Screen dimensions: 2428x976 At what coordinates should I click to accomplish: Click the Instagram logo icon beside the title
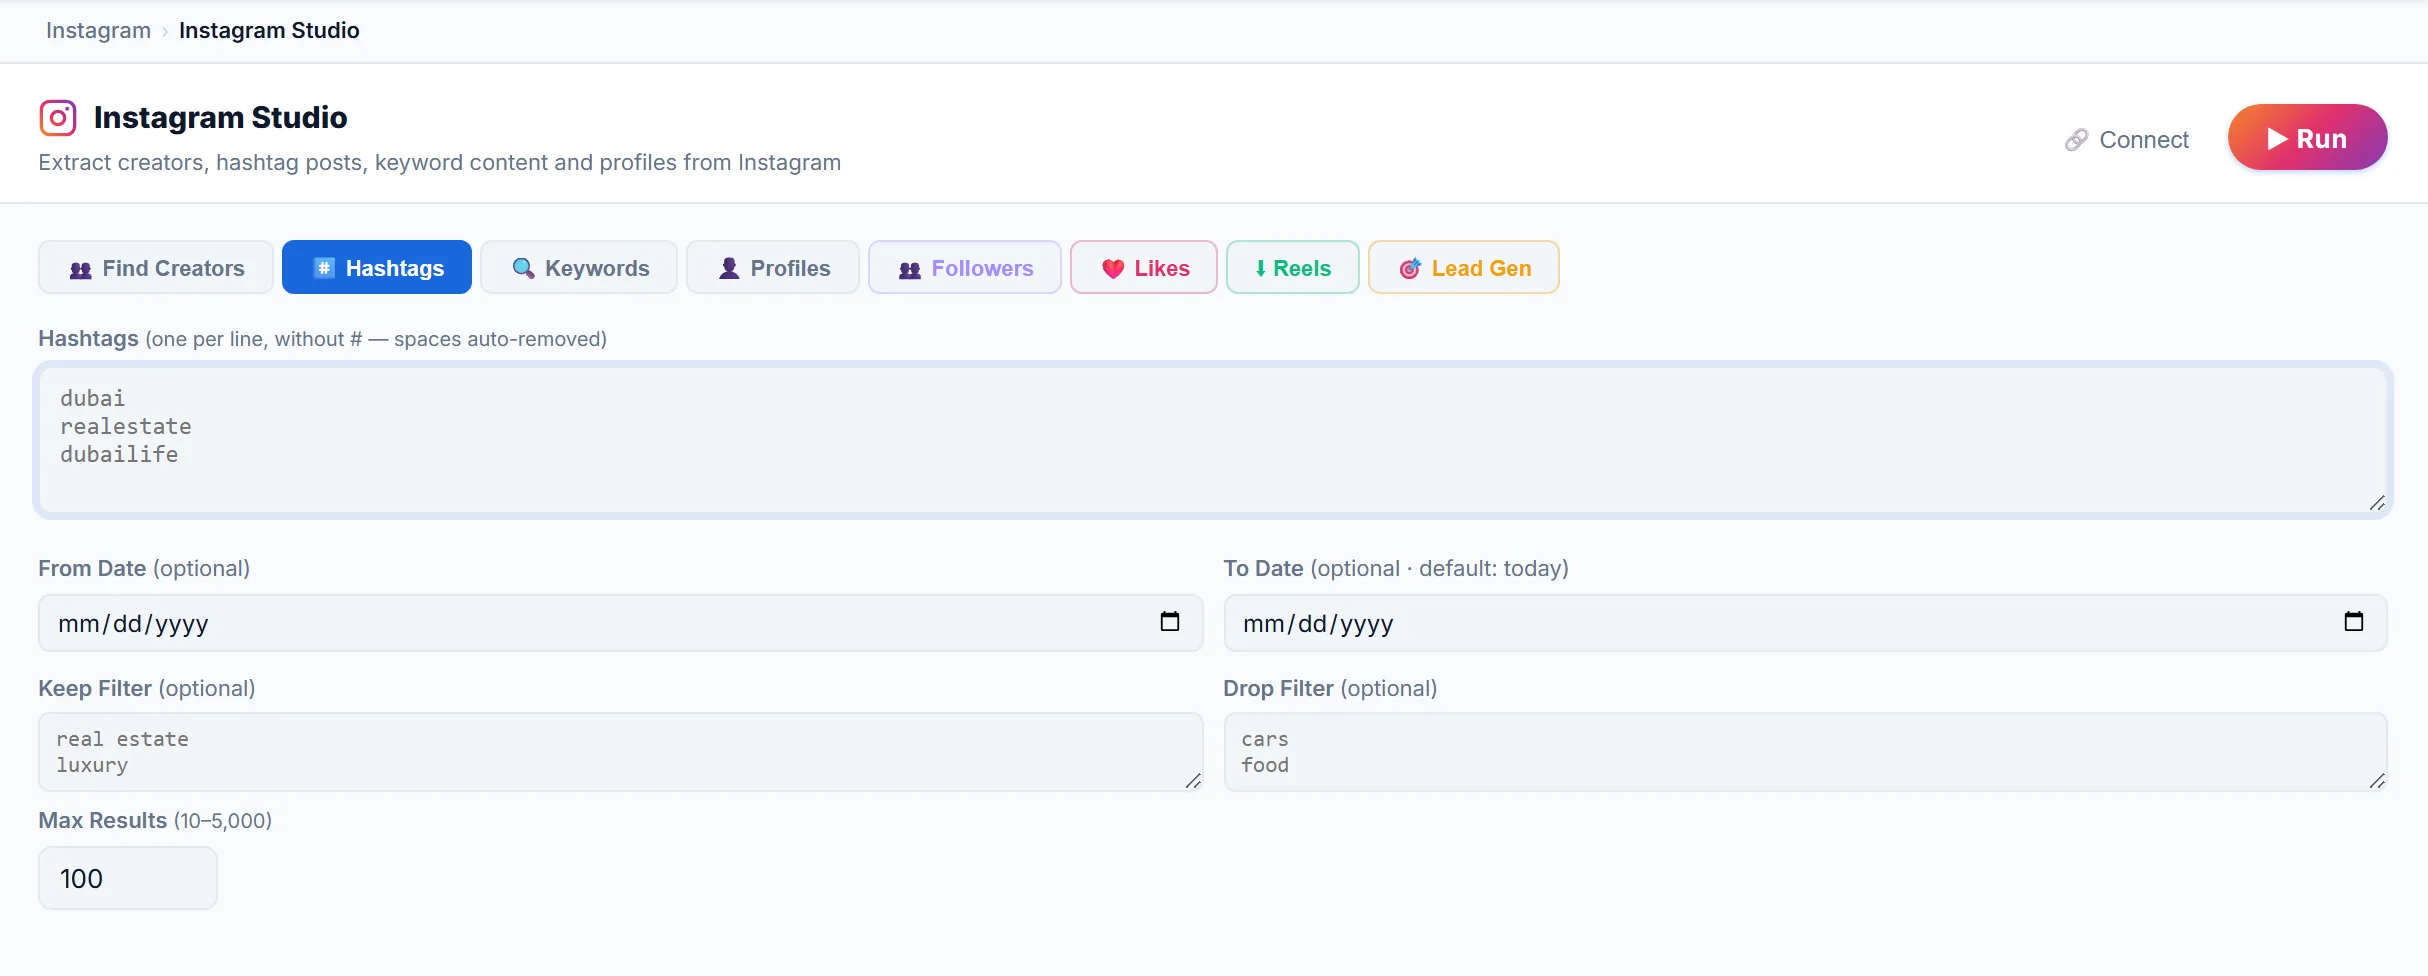tap(58, 118)
